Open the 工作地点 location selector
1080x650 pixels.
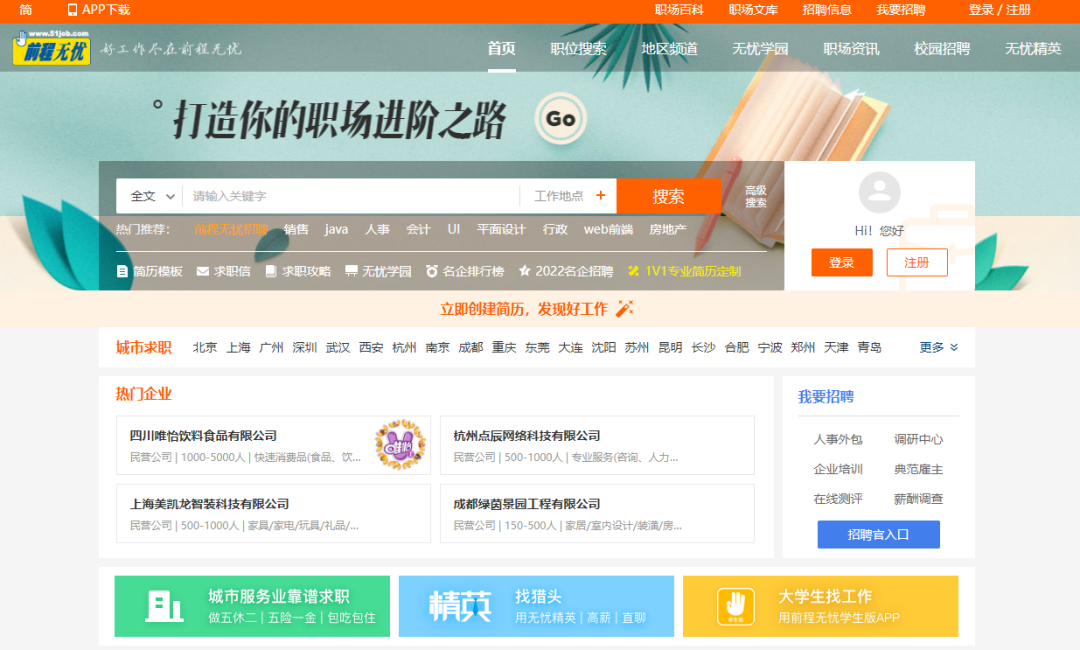pyautogui.click(x=569, y=196)
